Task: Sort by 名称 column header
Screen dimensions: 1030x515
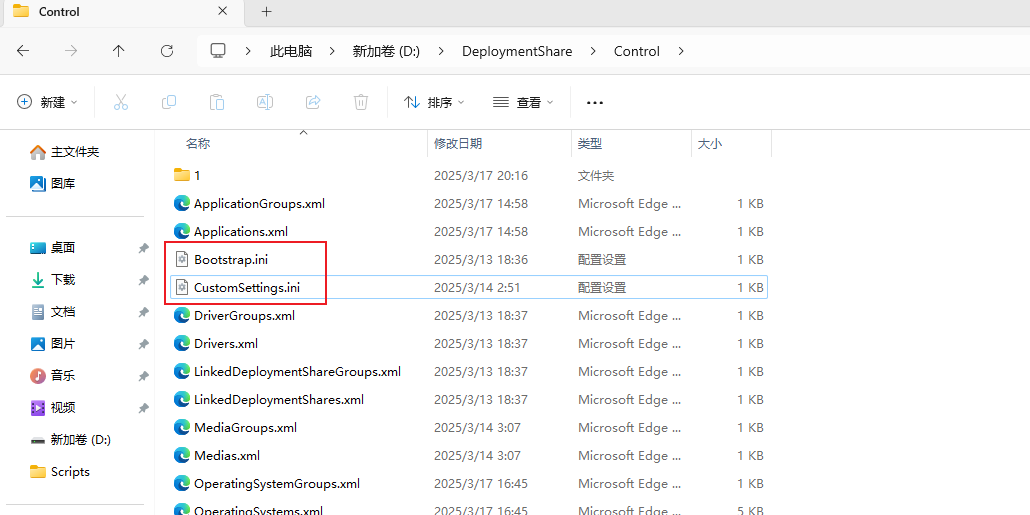Action: point(198,143)
